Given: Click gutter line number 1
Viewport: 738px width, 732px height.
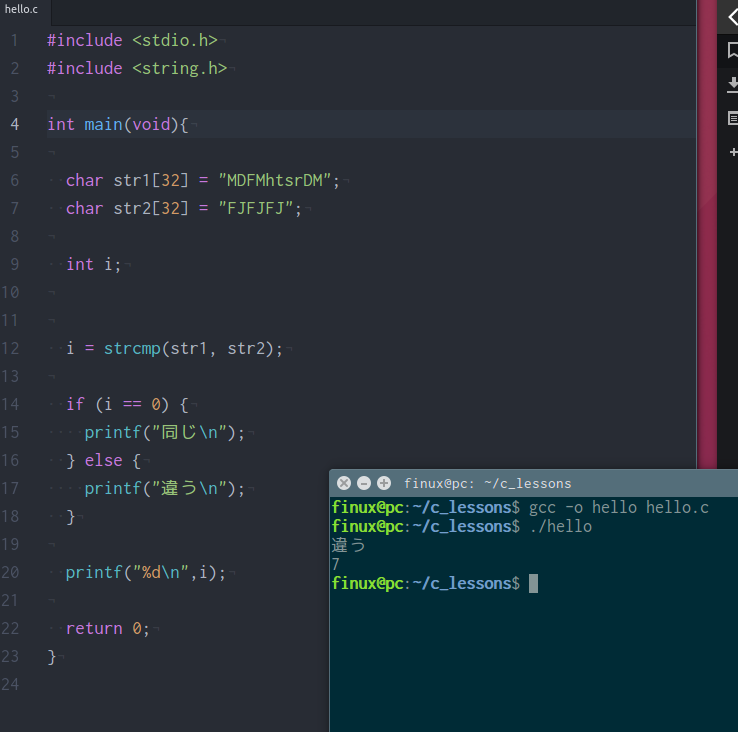Looking at the screenshot, I should pyautogui.click(x=15, y=40).
